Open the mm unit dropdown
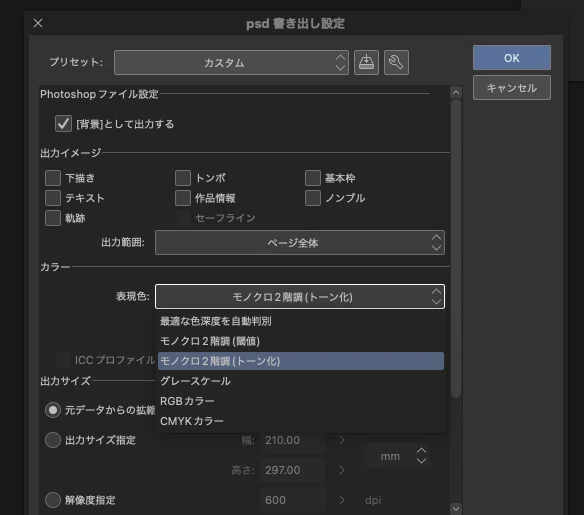The image size is (584, 515). pos(399,456)
